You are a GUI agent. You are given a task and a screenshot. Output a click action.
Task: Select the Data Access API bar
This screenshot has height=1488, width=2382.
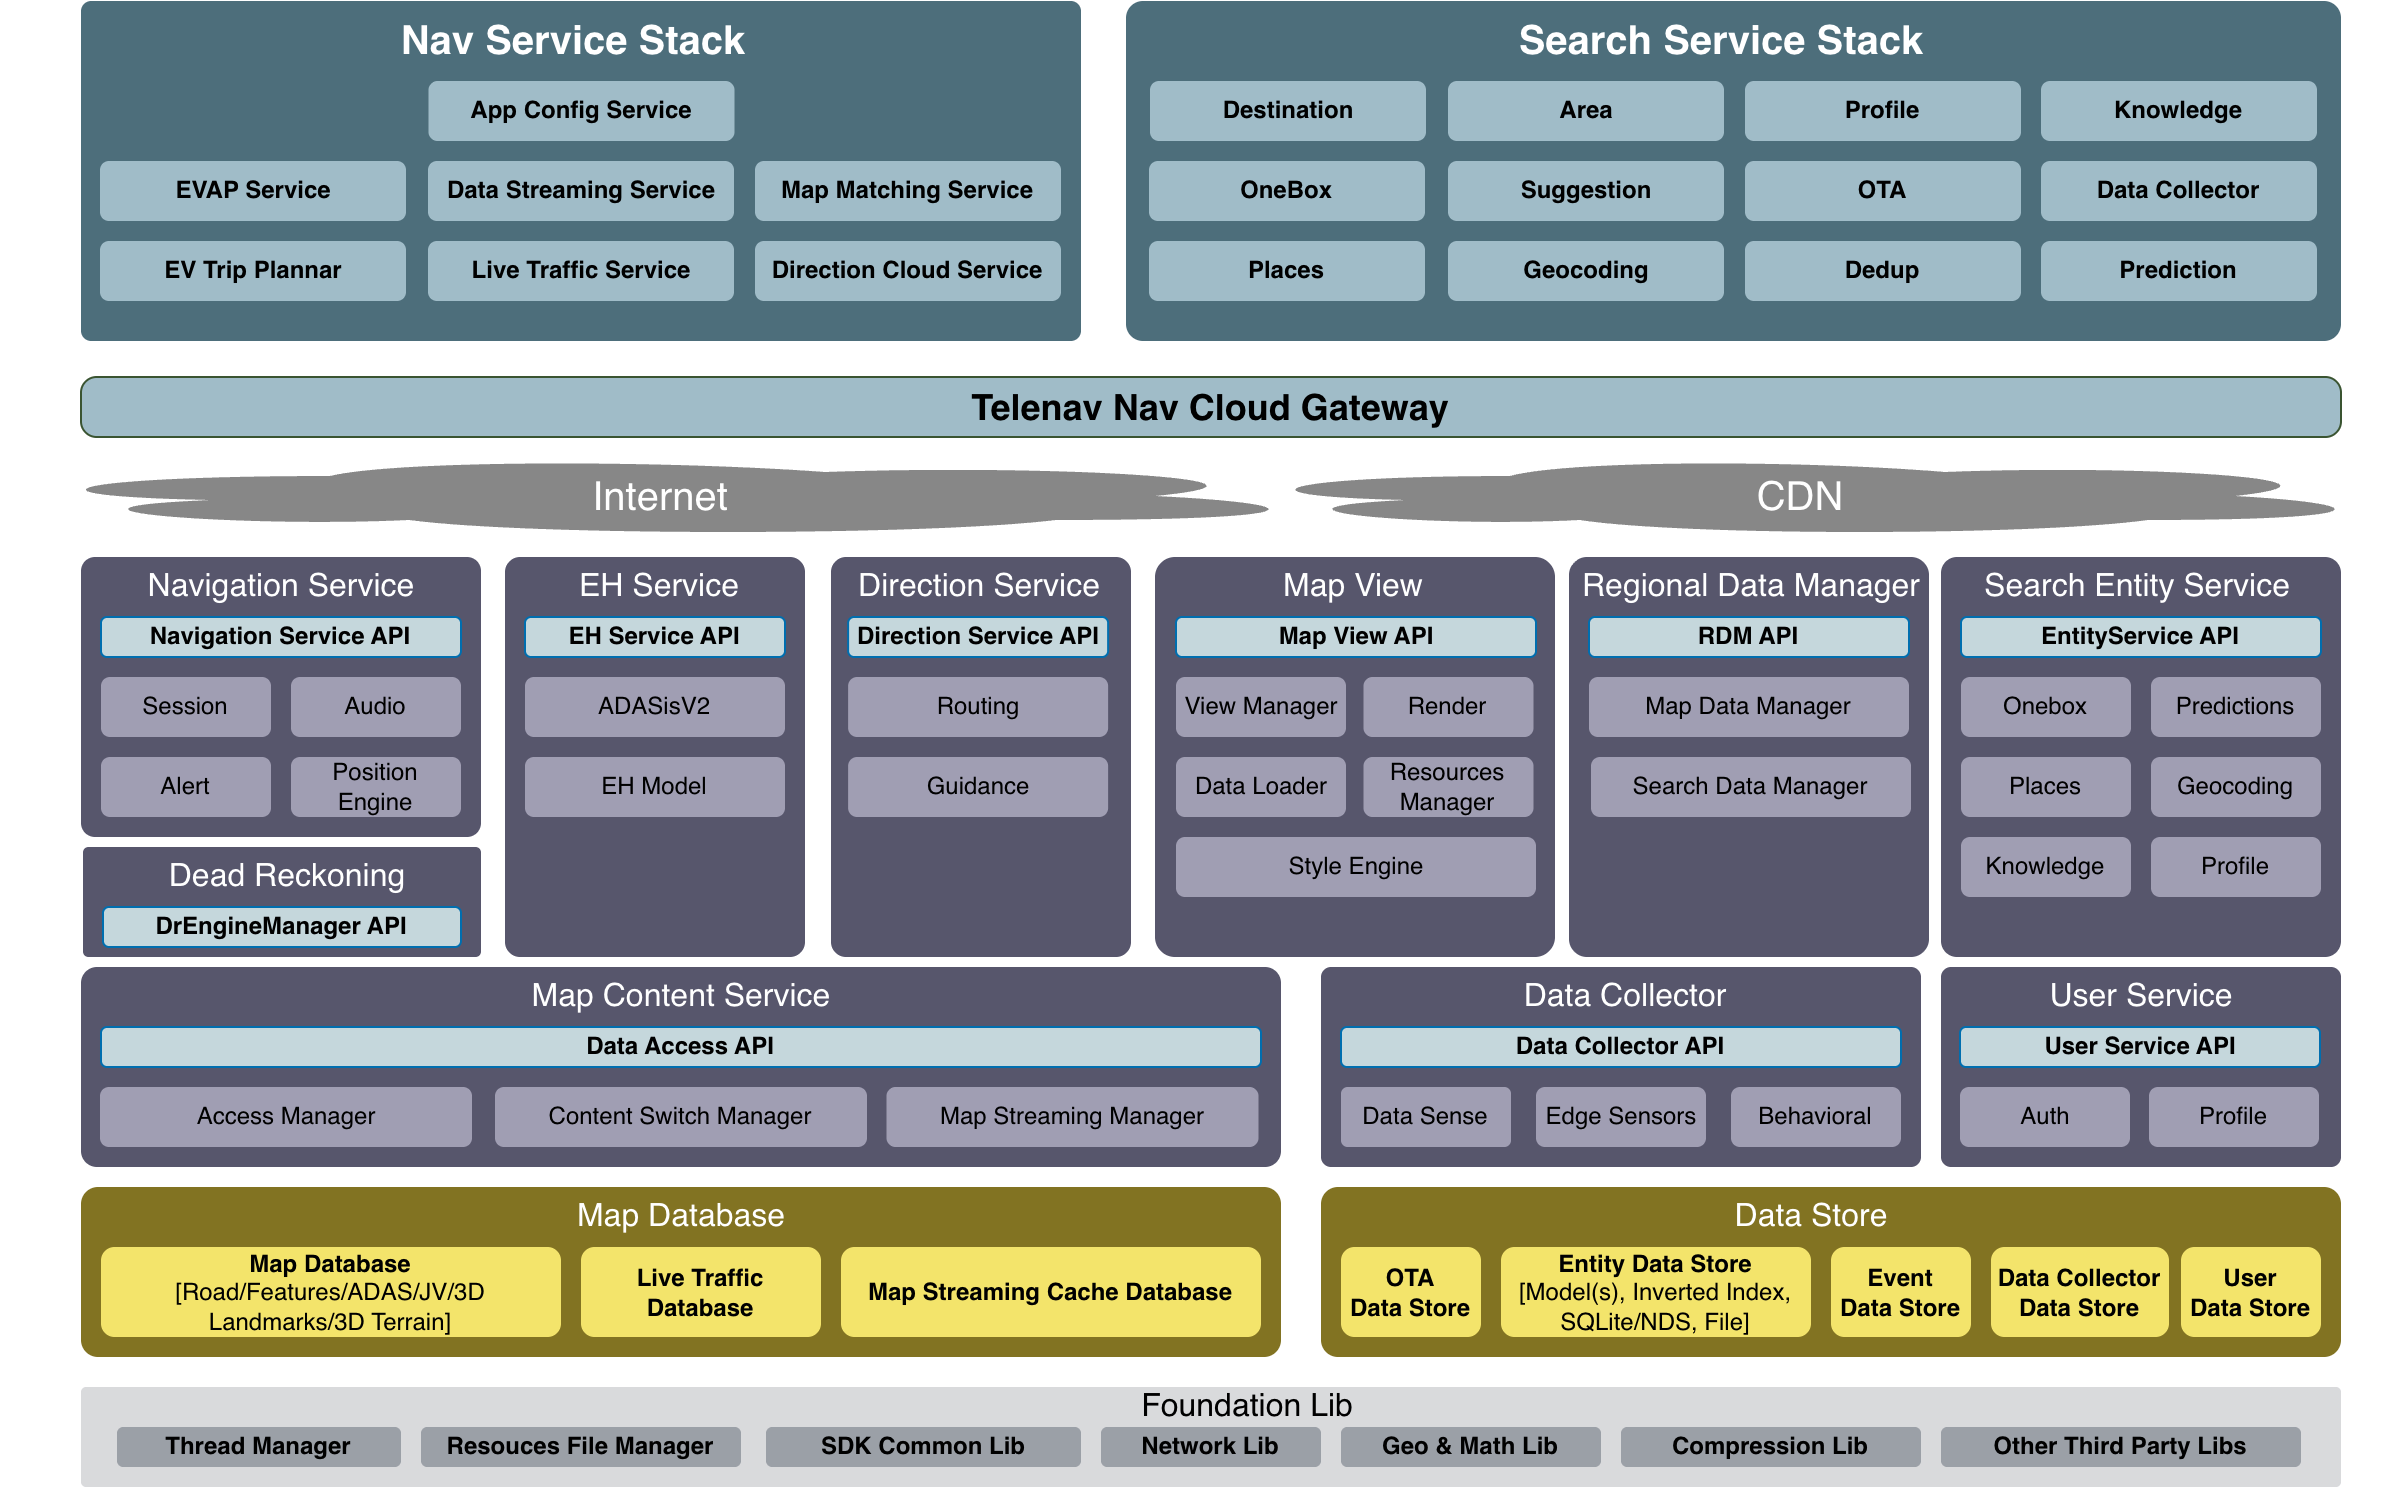point(680,1046)
